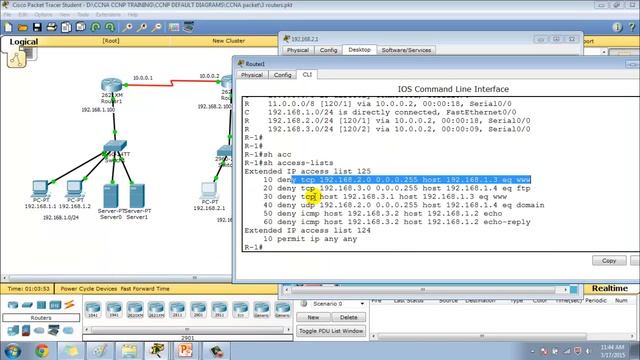Image resolution: width=640 pixels, height=360 pixels.
Task: Pick the 1841 router model
Action: (93, 310)
